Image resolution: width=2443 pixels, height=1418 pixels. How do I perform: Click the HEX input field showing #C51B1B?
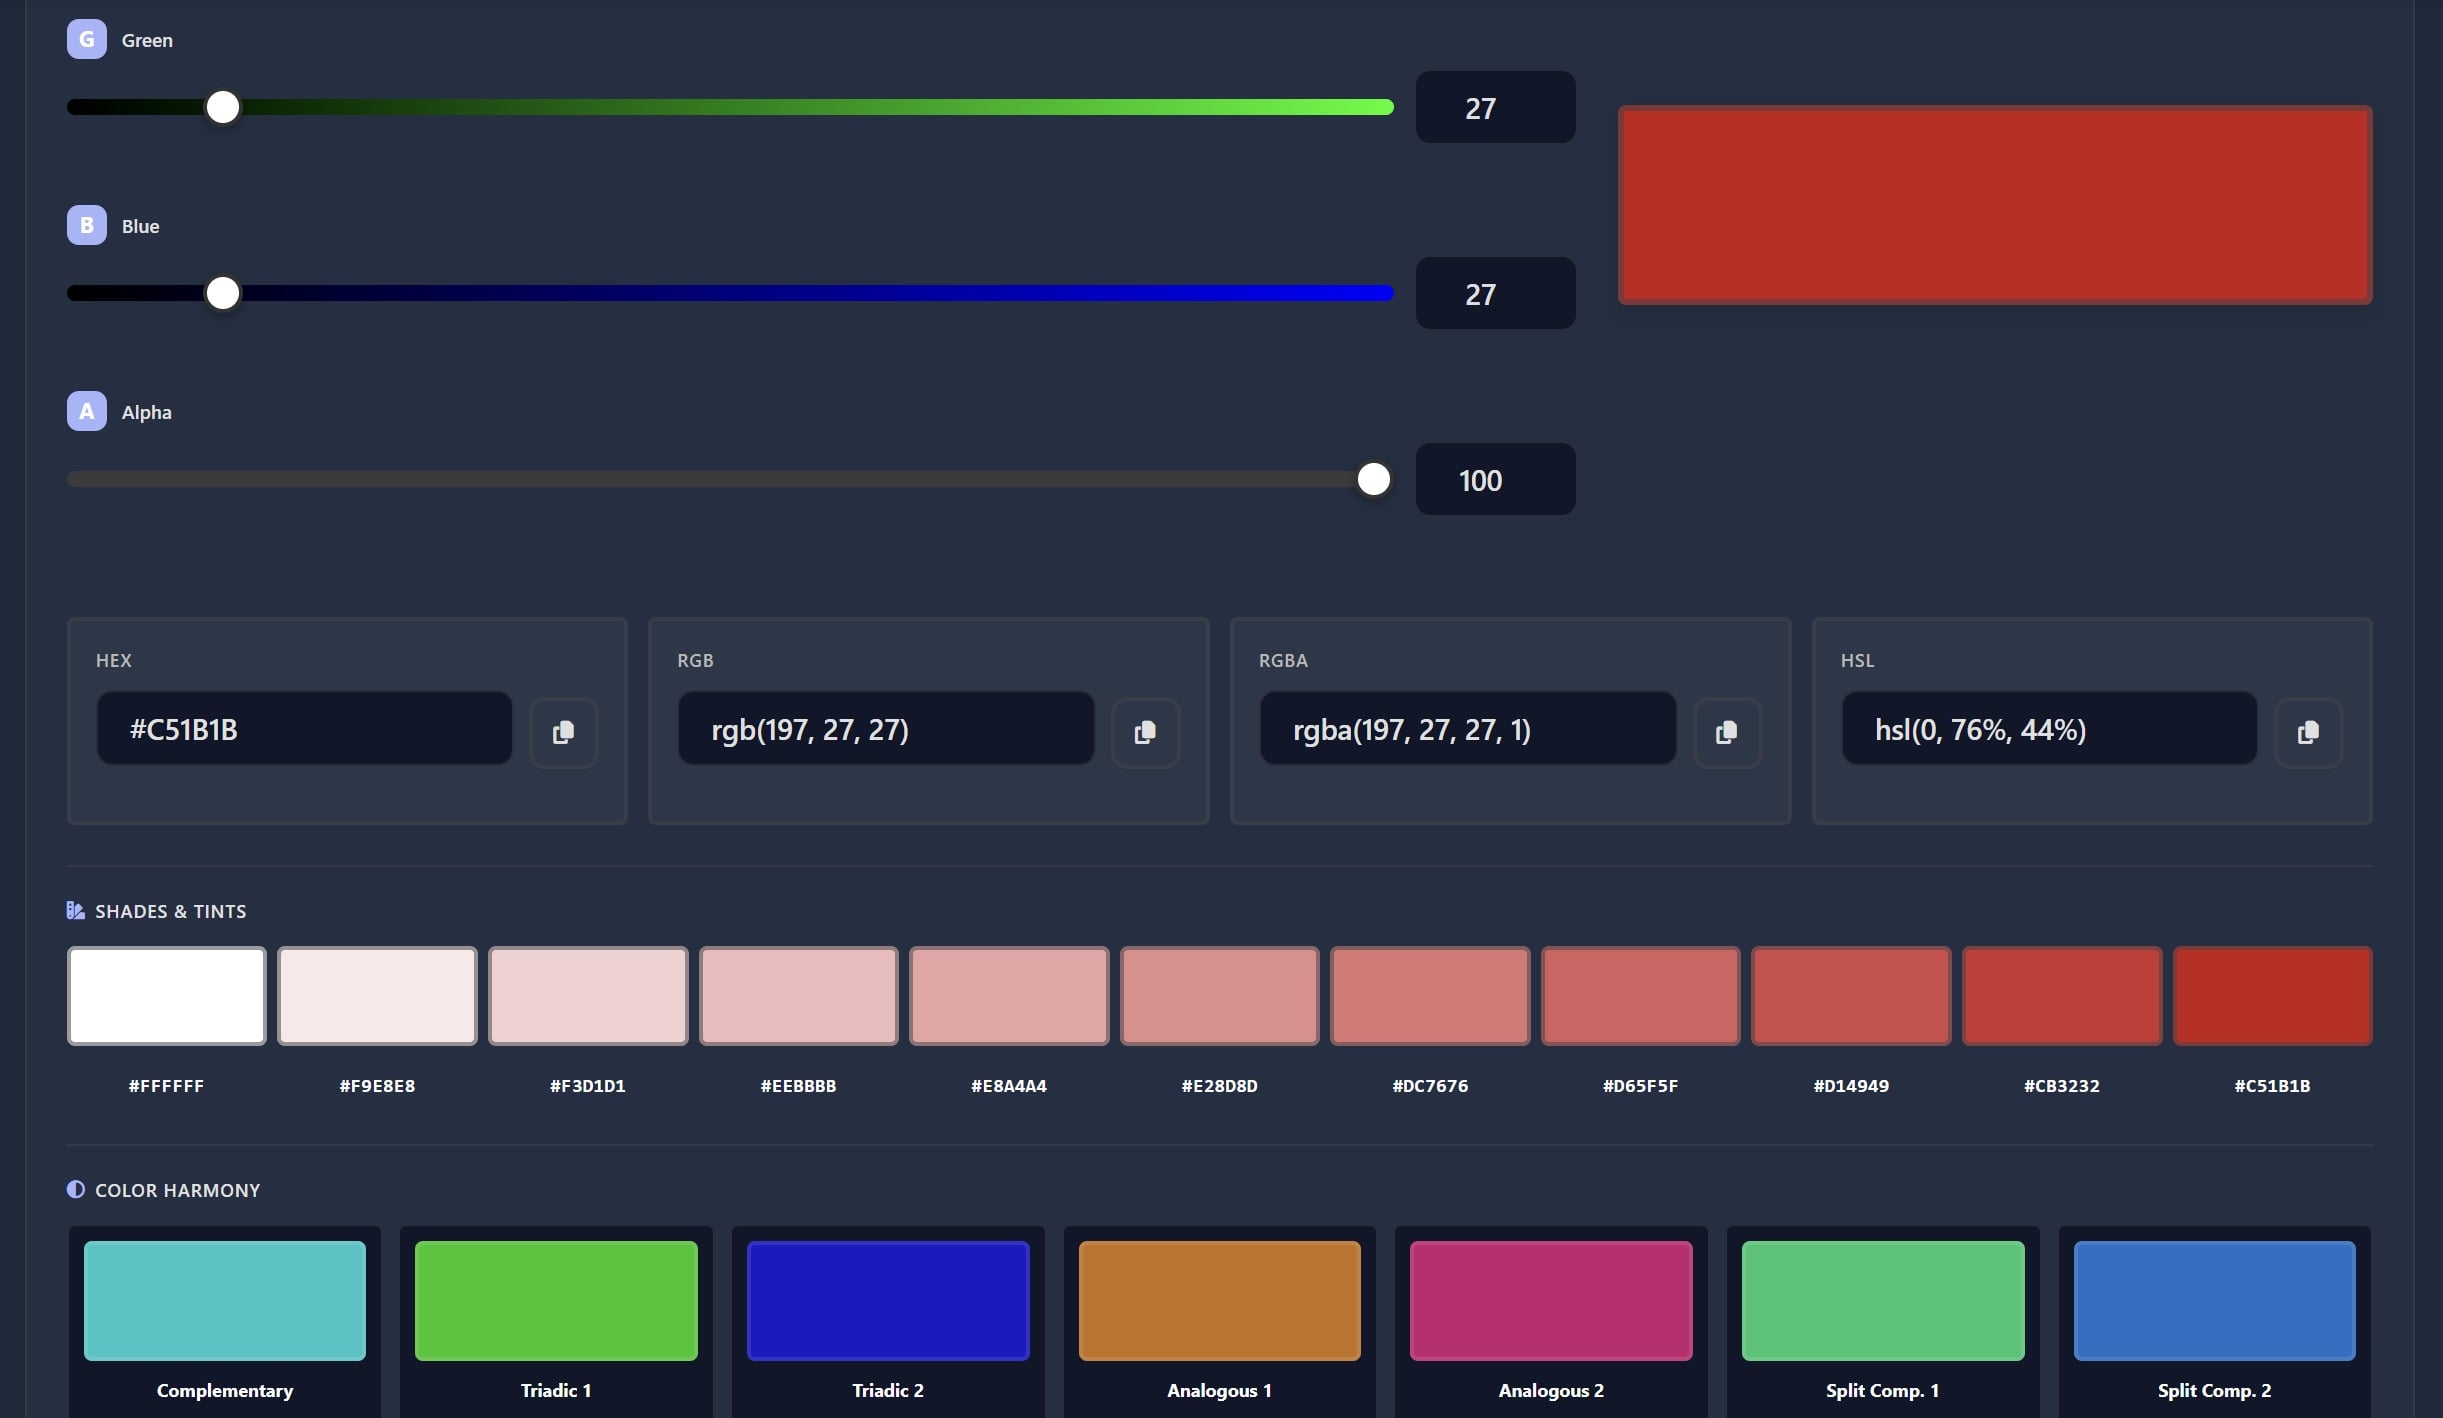[303, 728]
